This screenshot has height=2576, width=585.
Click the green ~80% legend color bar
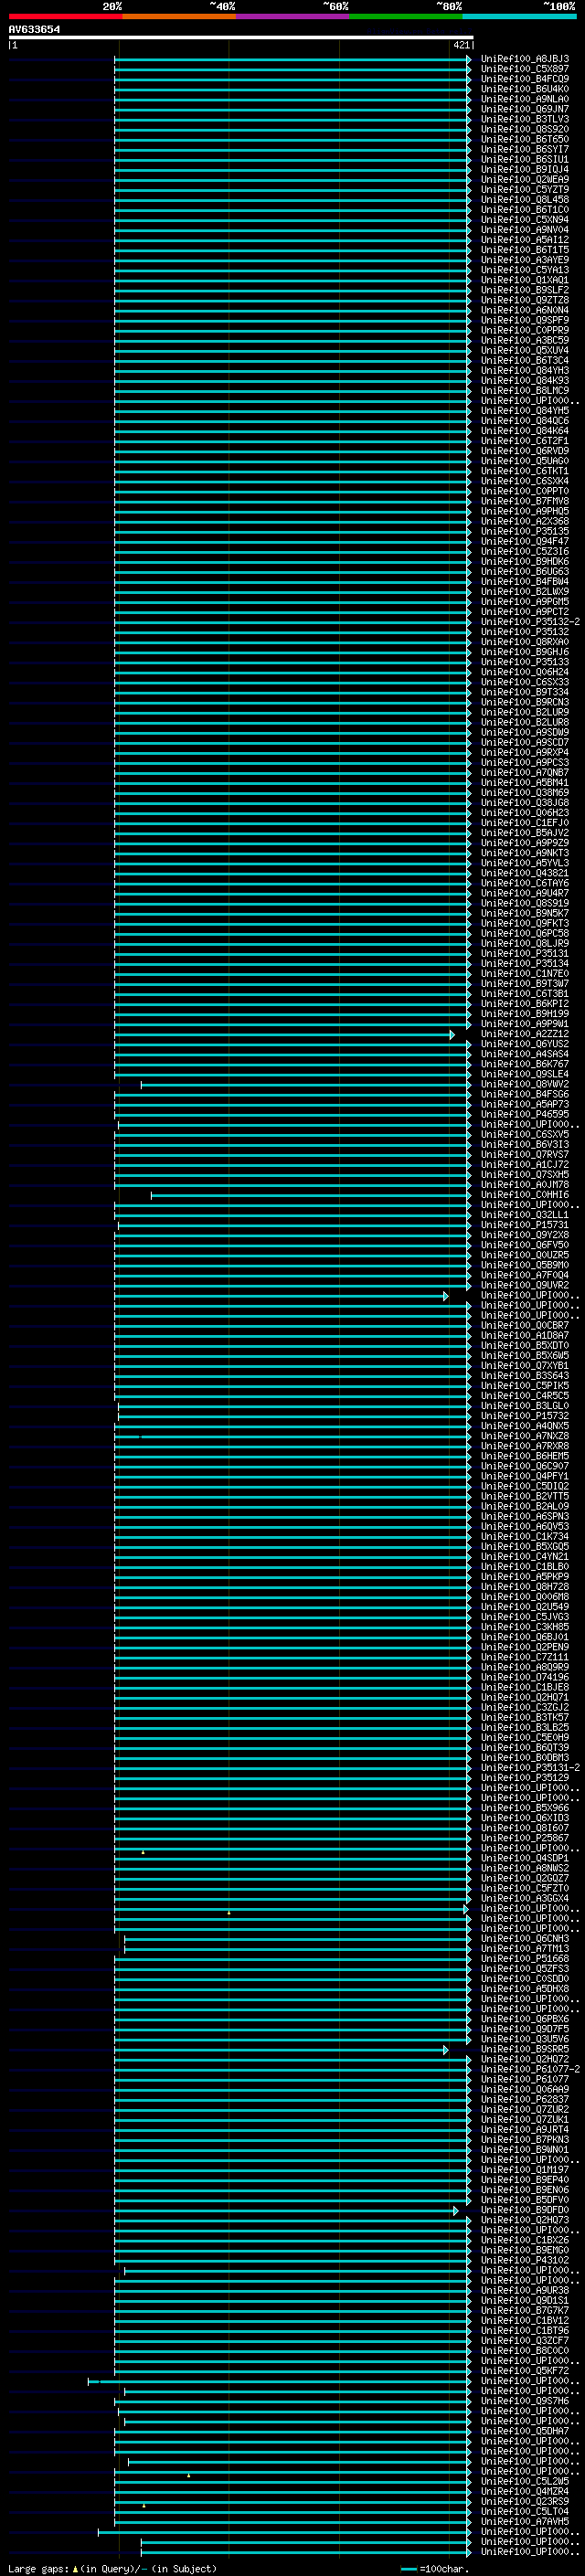(x=406, y=17)
